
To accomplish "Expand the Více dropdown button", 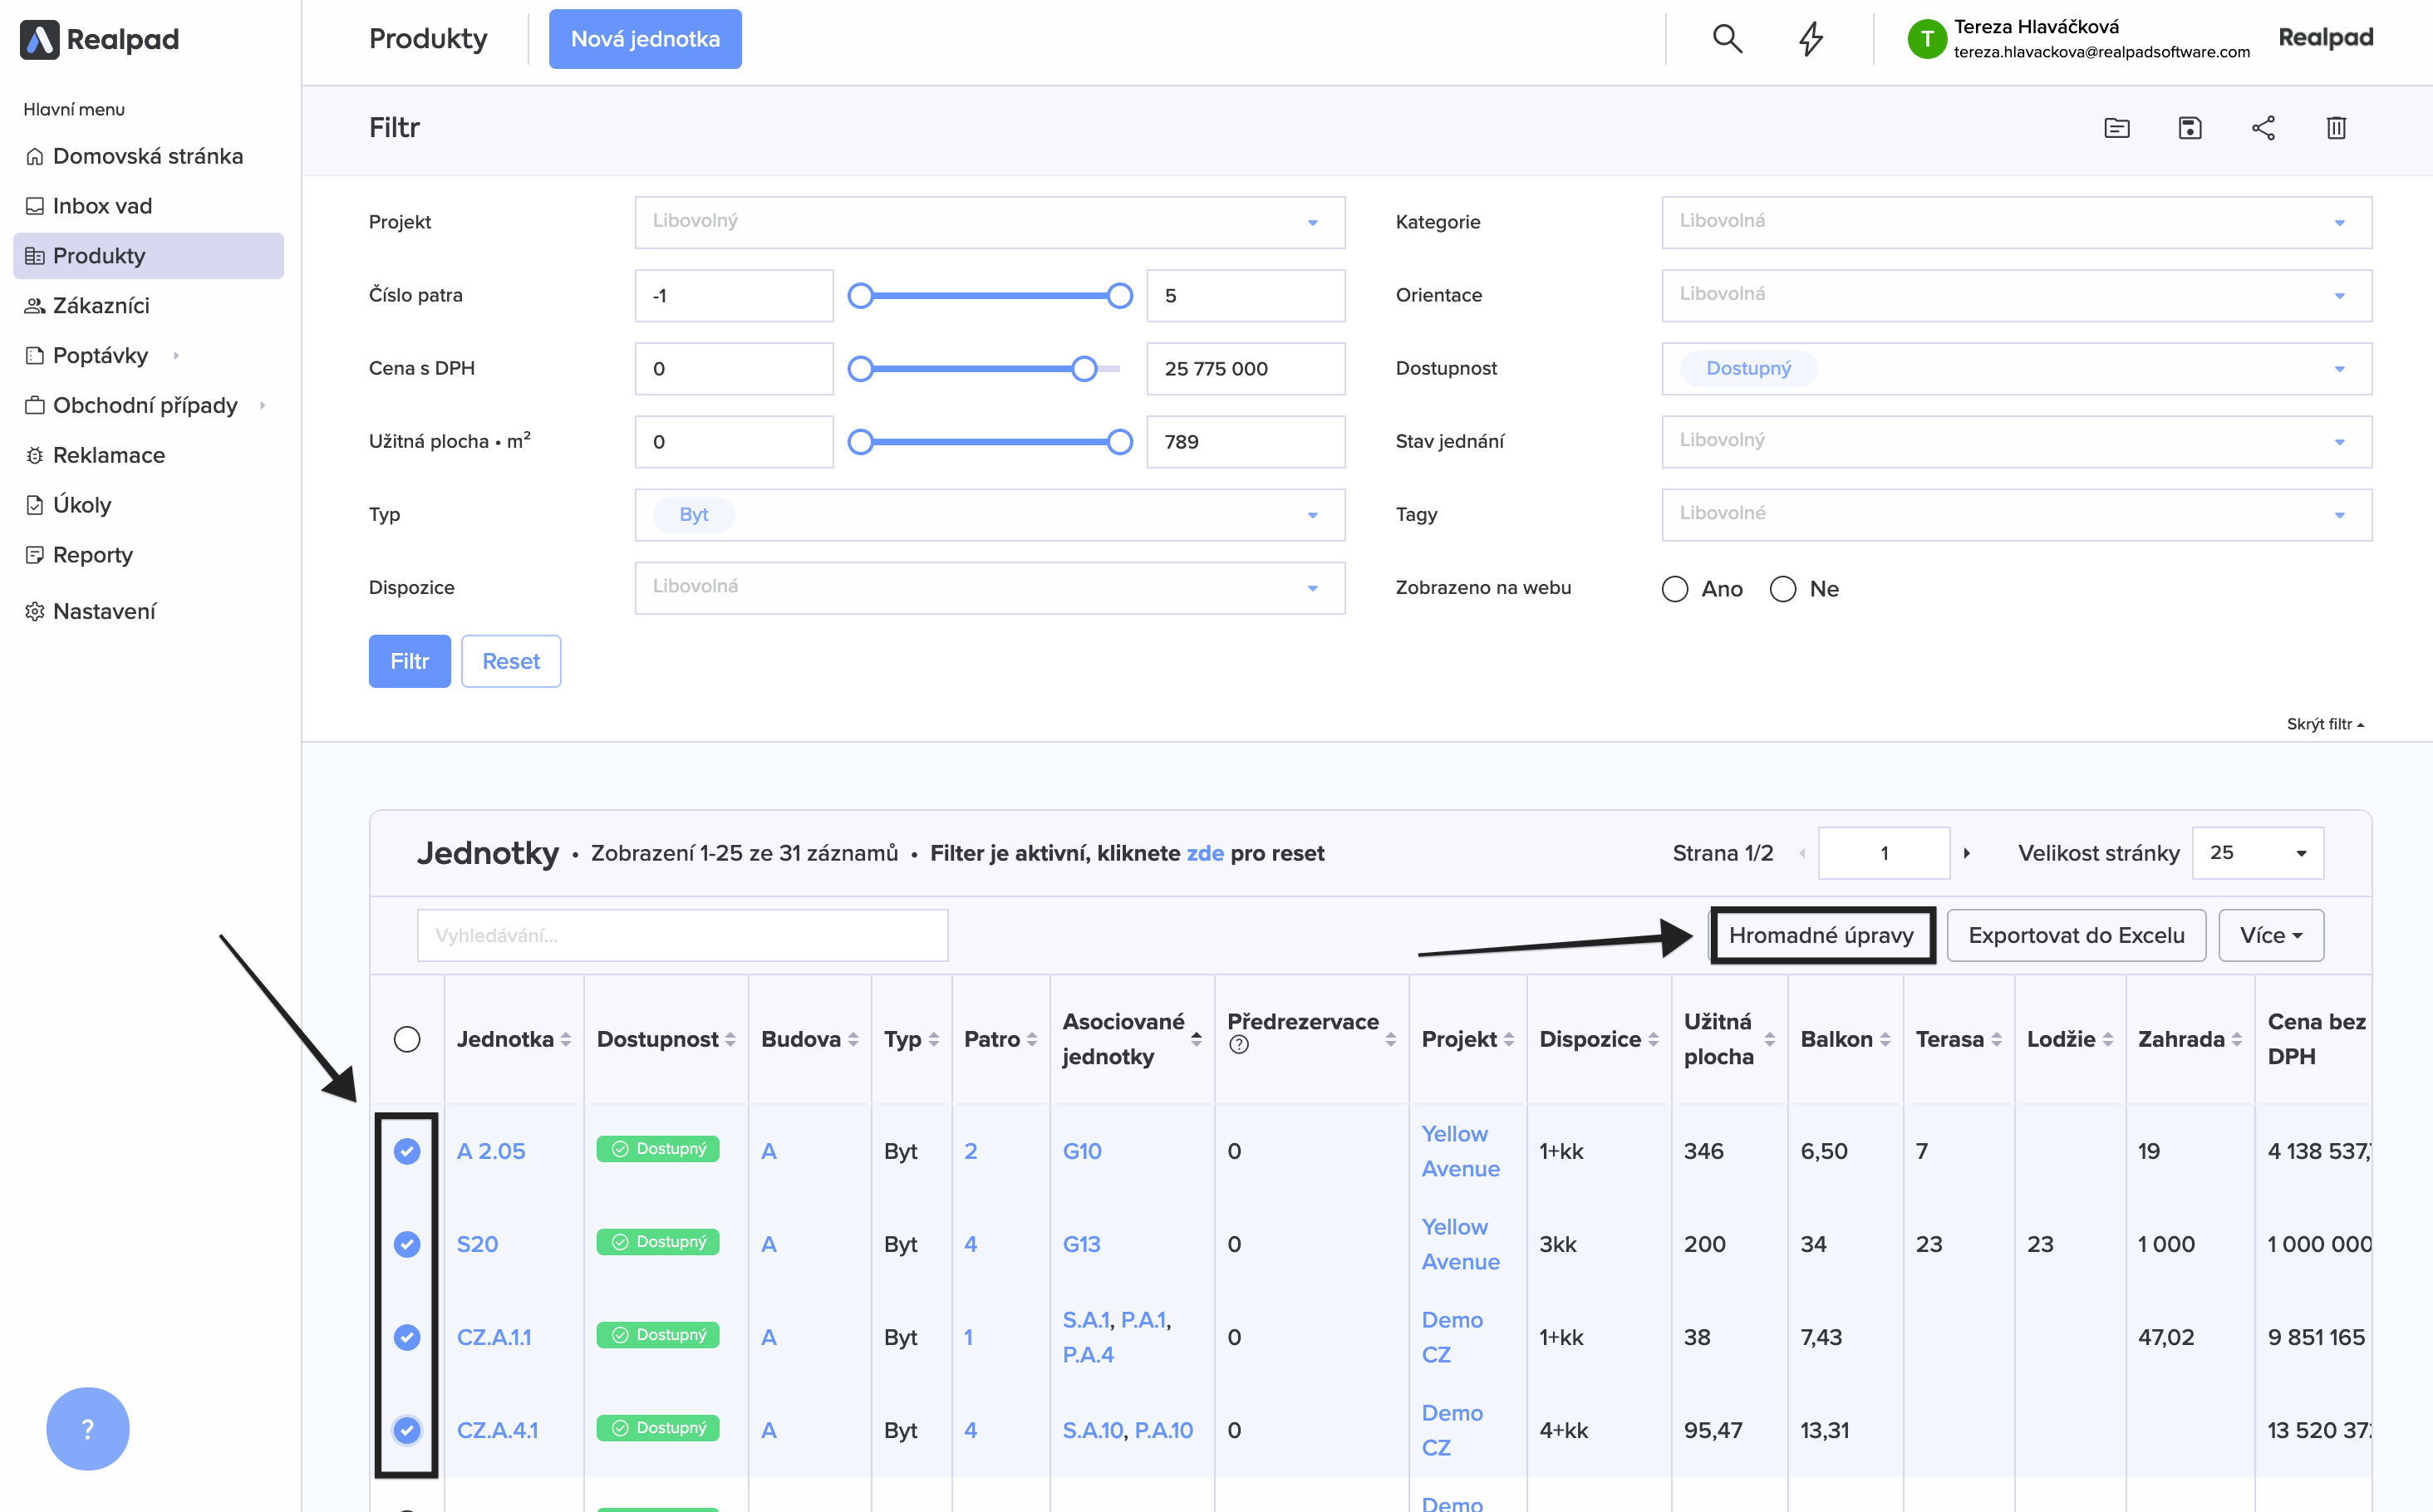I will (x=2270, y=935).
